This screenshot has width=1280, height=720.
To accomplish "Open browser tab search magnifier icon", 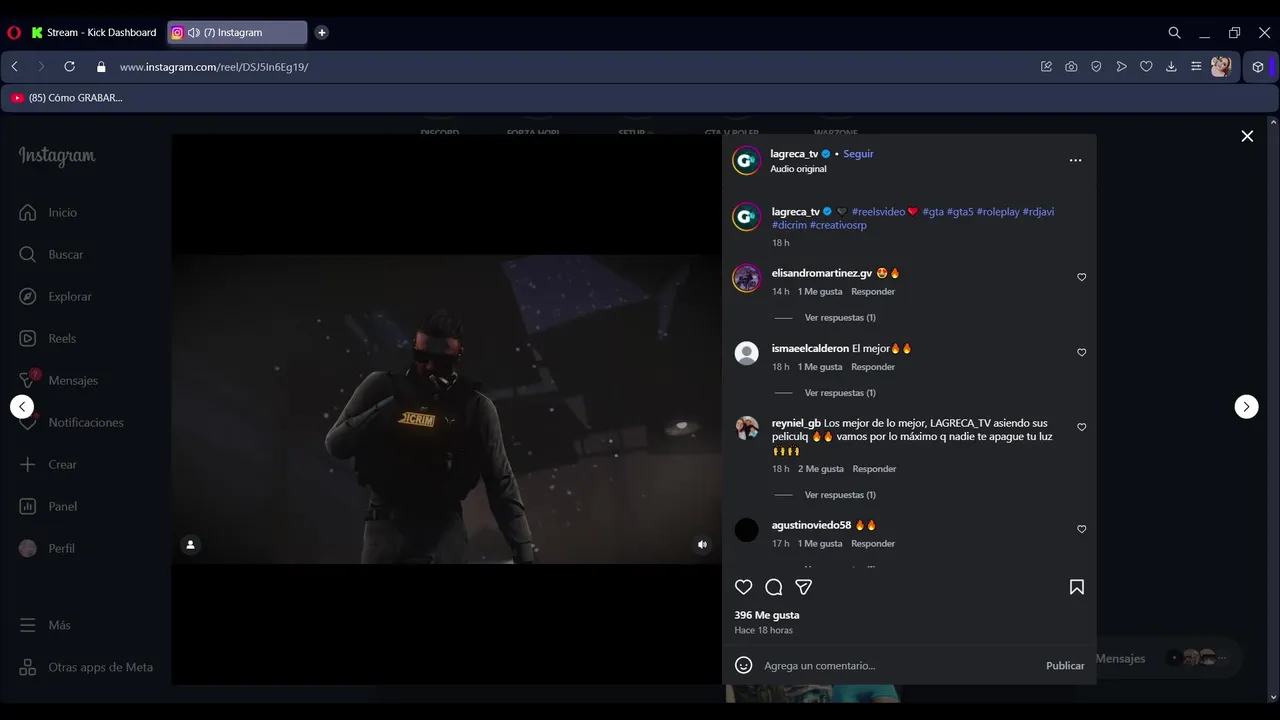I will (x=1175, y=33).
